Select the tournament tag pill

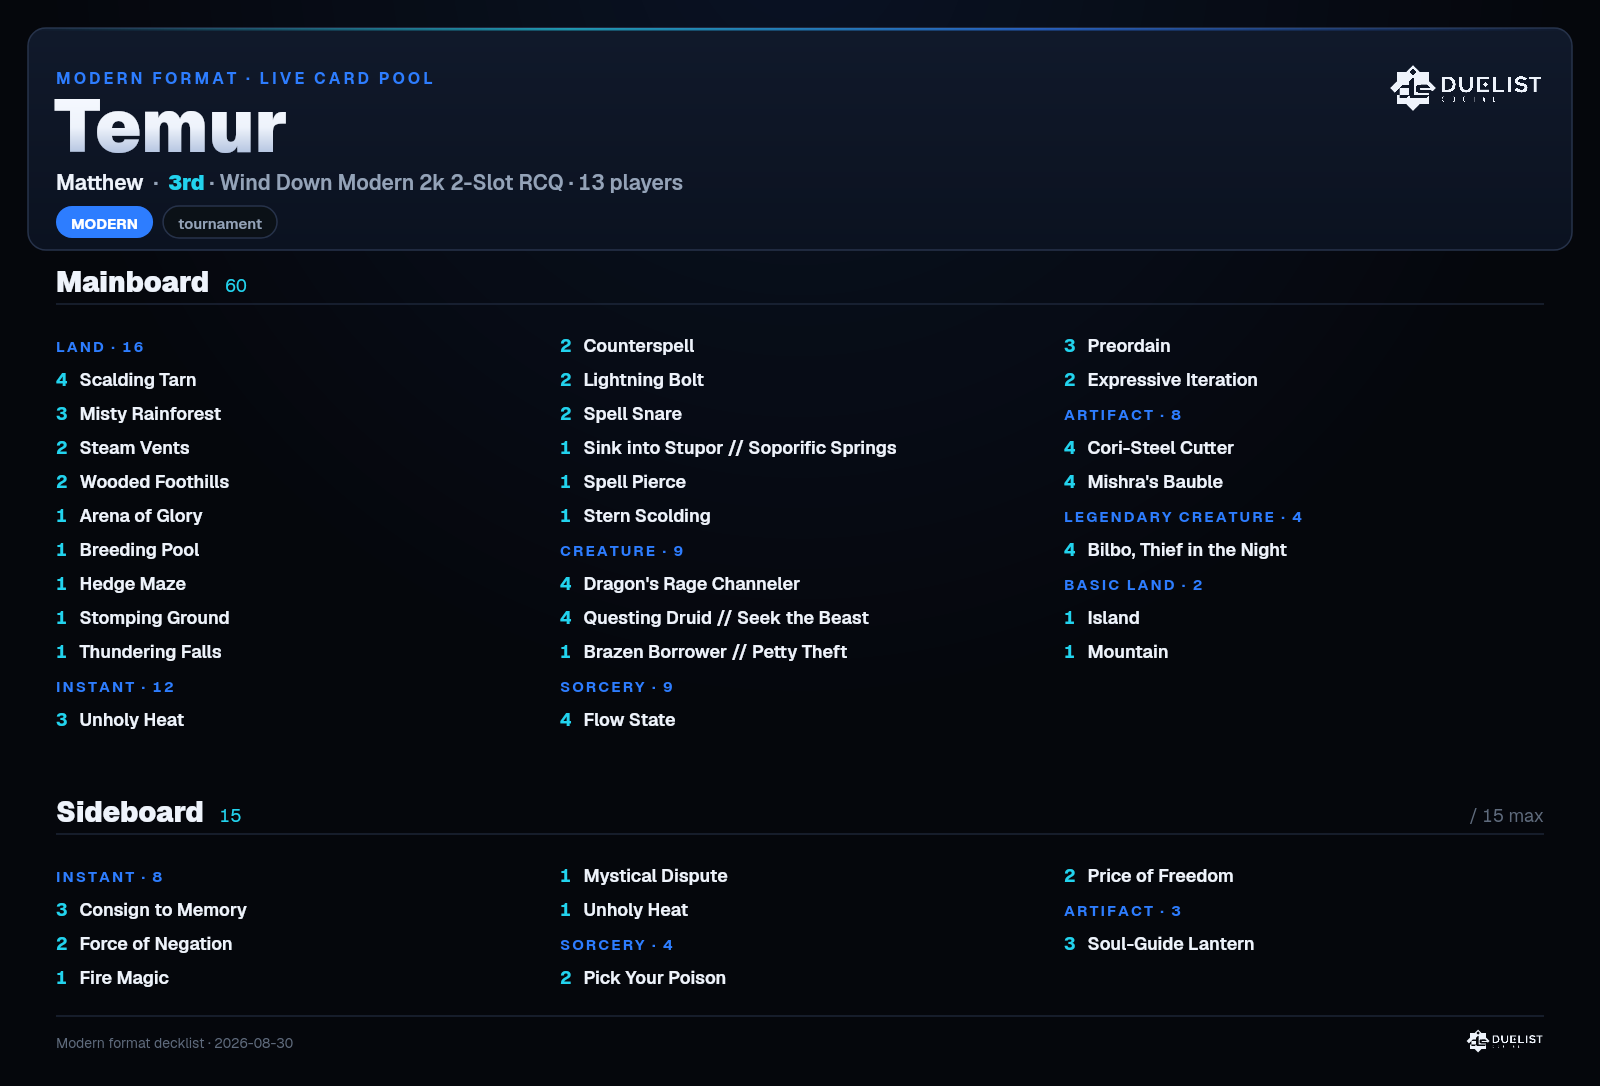point(220,223)
